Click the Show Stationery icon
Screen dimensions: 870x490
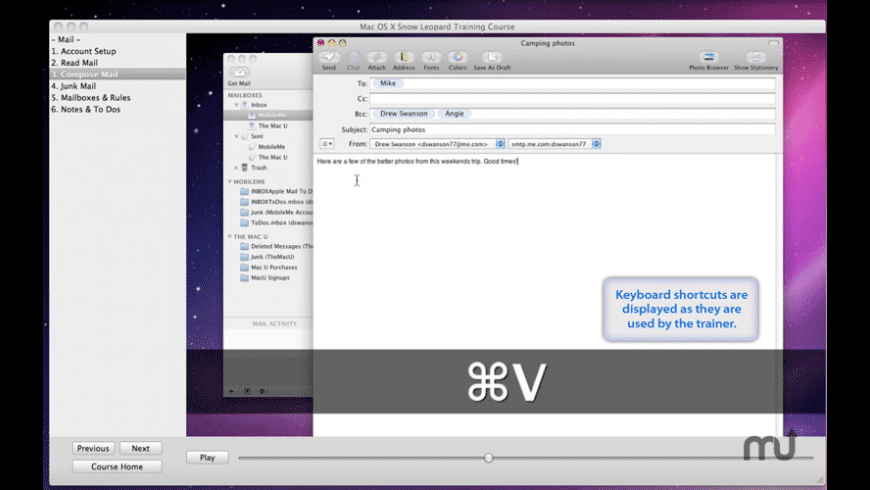(756, 57)
